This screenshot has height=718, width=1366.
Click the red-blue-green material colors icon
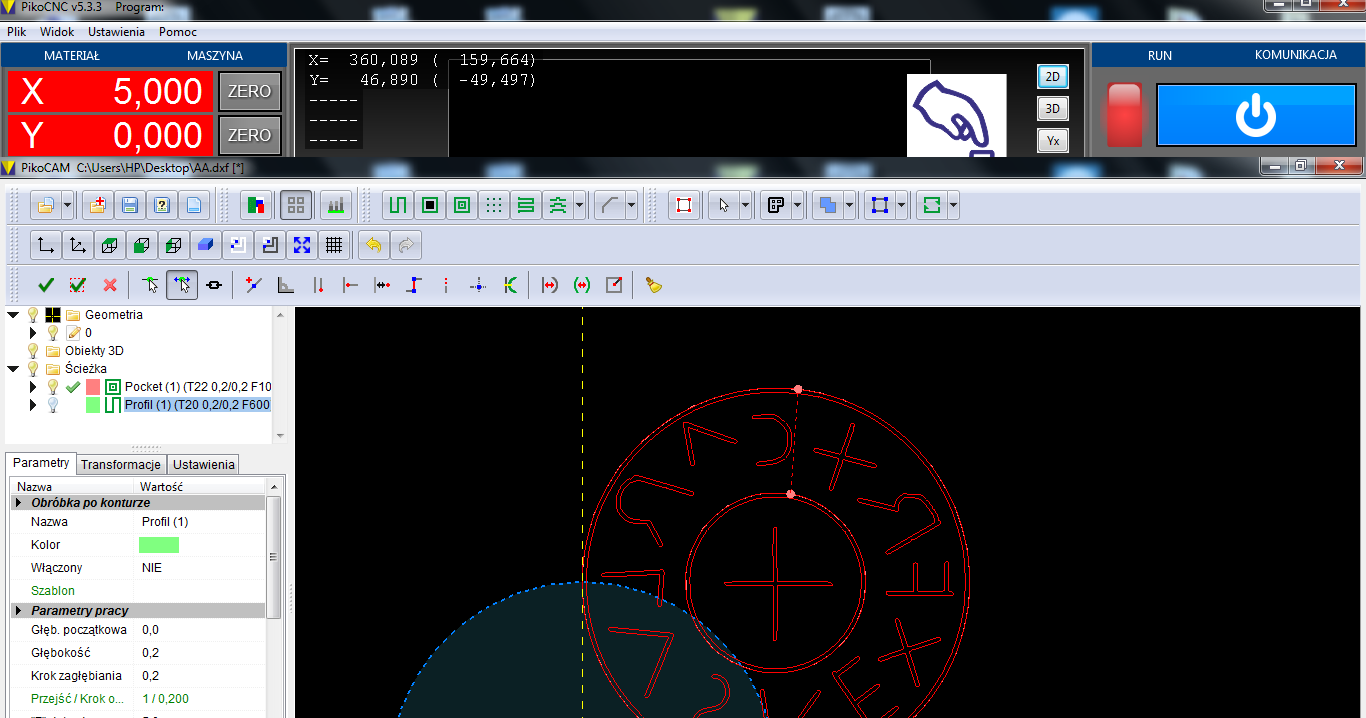pyautogui.click(x=257, y=206)
